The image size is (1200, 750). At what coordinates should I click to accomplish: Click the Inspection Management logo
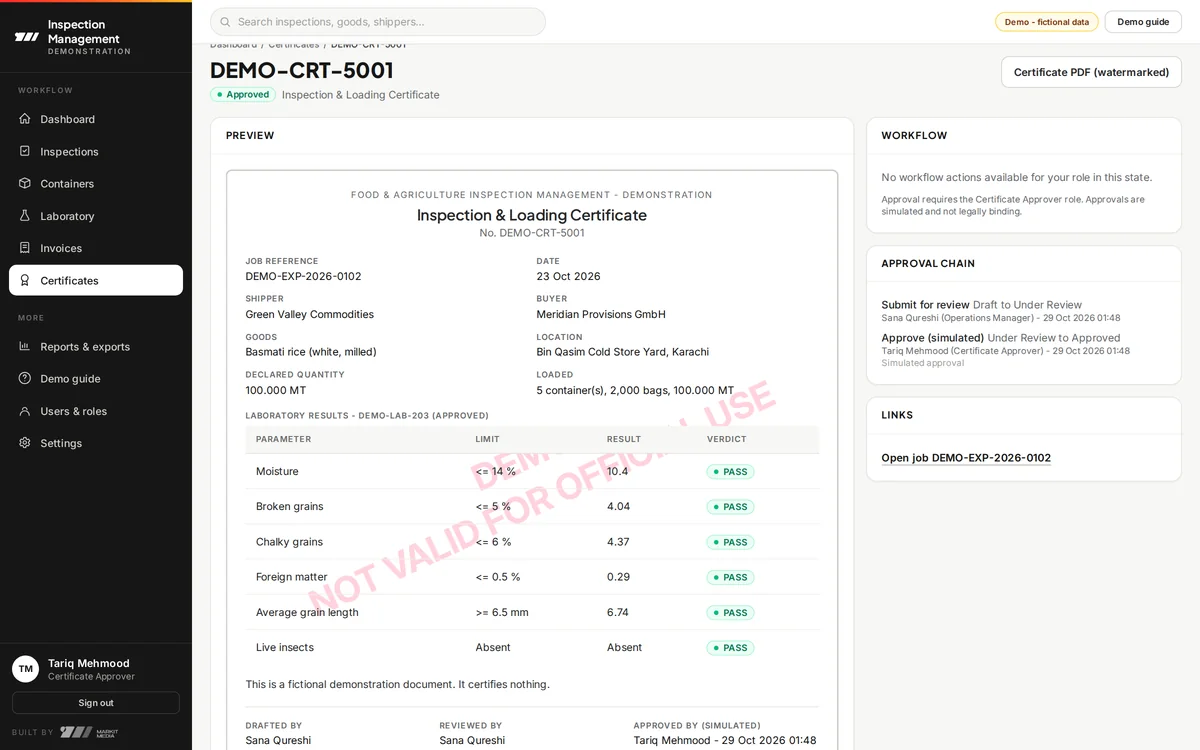pos(27,37)
